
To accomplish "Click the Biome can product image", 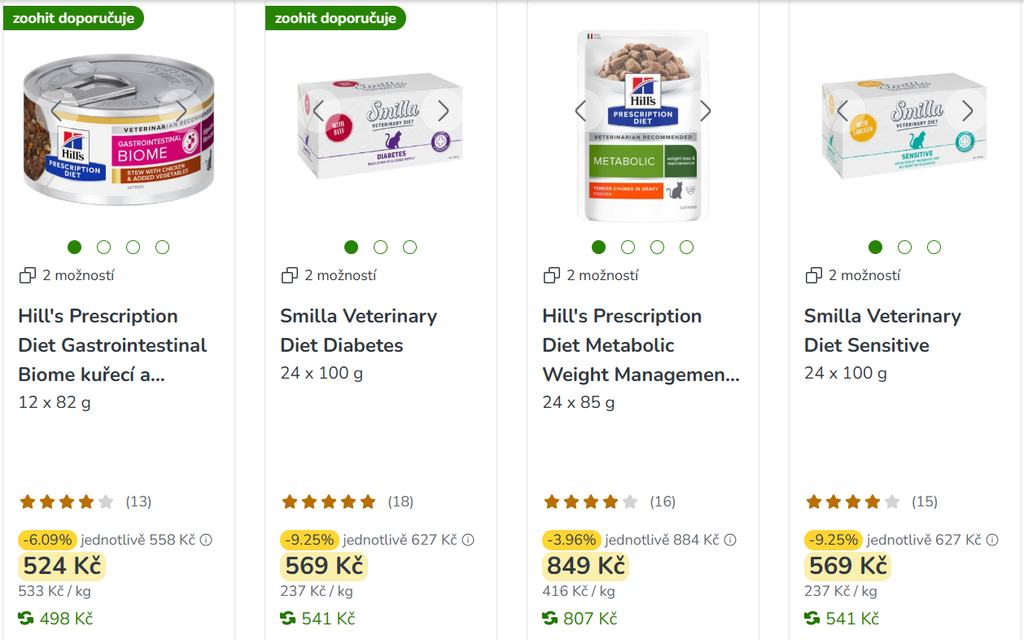I will [119, 129].
